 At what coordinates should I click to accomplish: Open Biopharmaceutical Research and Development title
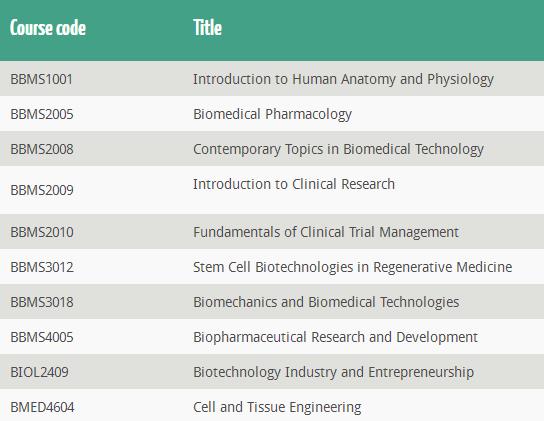pos(335,338)
